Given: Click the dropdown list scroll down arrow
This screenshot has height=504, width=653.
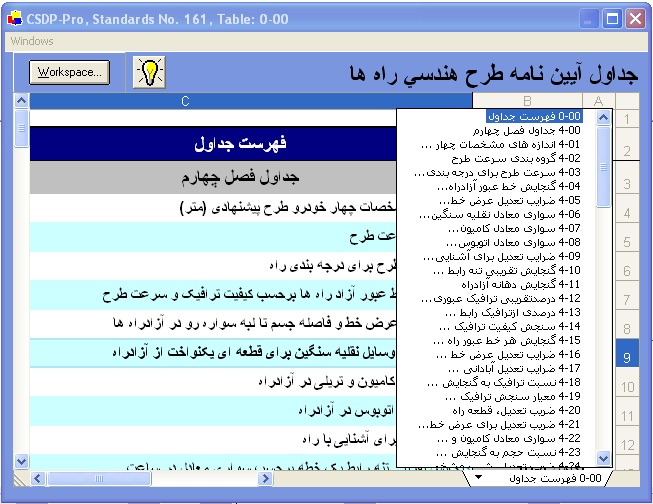Looking at the screenshot, I should (603, 458).
